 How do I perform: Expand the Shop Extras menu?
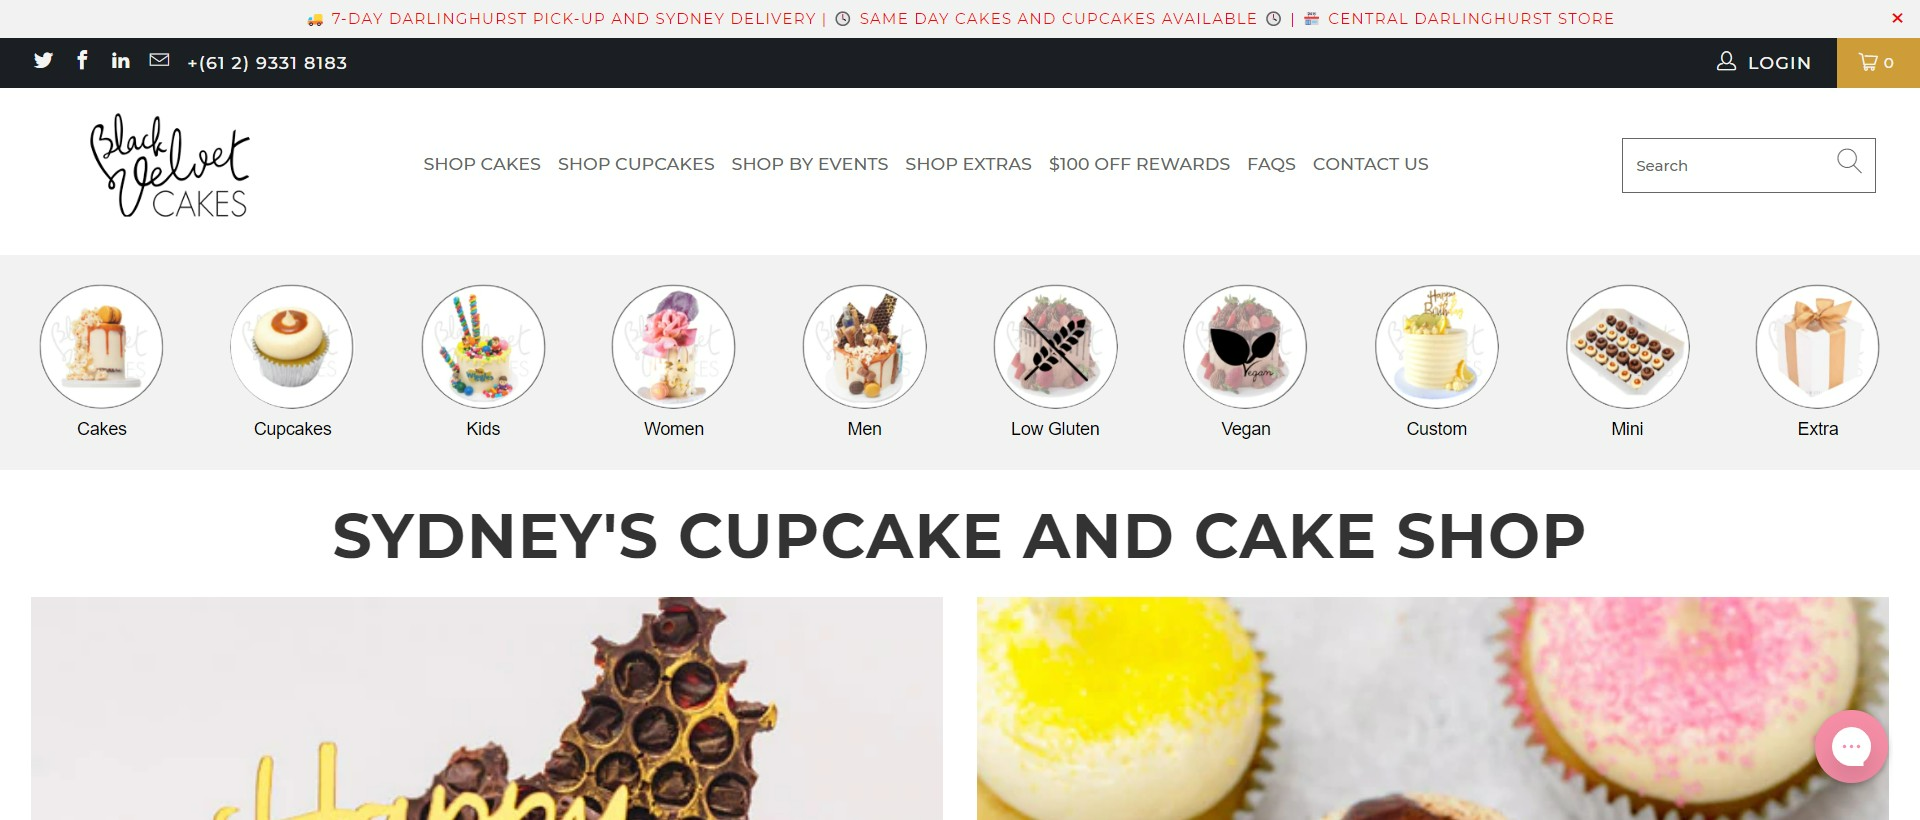tap(968, 164)
